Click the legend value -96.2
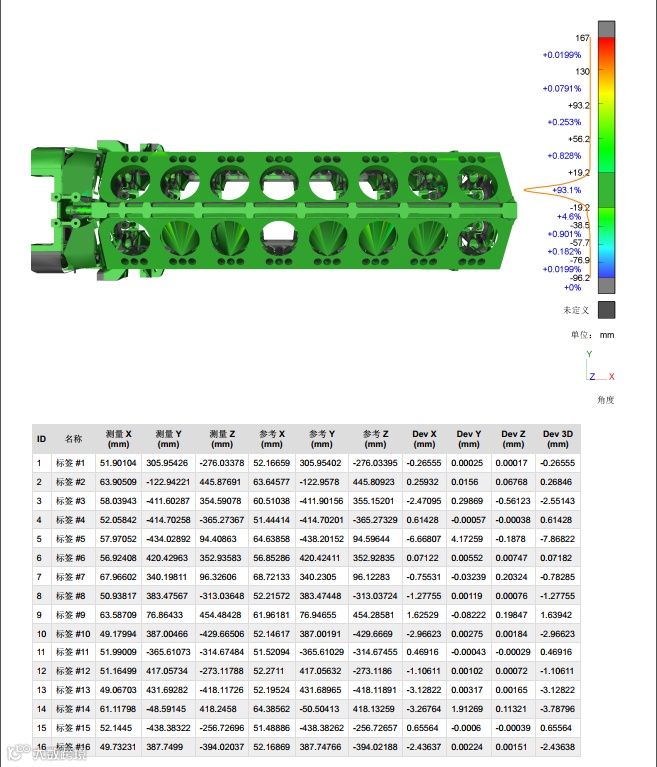The height and width of the screenshot is (767, 657). (x=580, y=278)
